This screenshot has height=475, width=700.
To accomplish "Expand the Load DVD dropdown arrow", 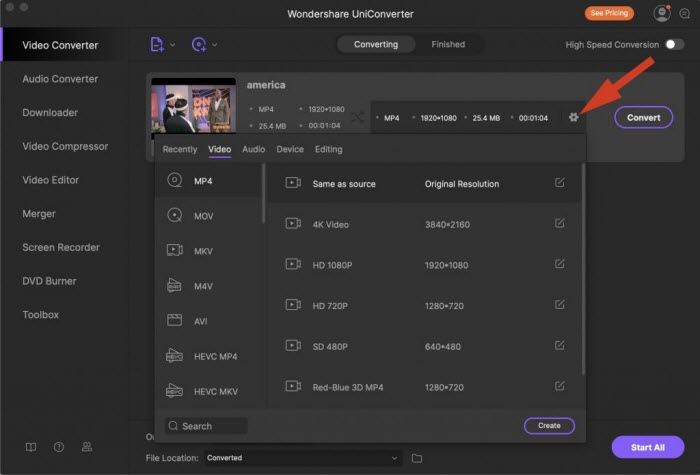I will 215,45.
